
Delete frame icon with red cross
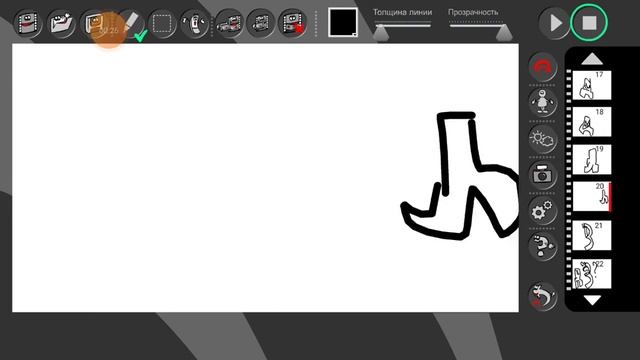(293, 24)
